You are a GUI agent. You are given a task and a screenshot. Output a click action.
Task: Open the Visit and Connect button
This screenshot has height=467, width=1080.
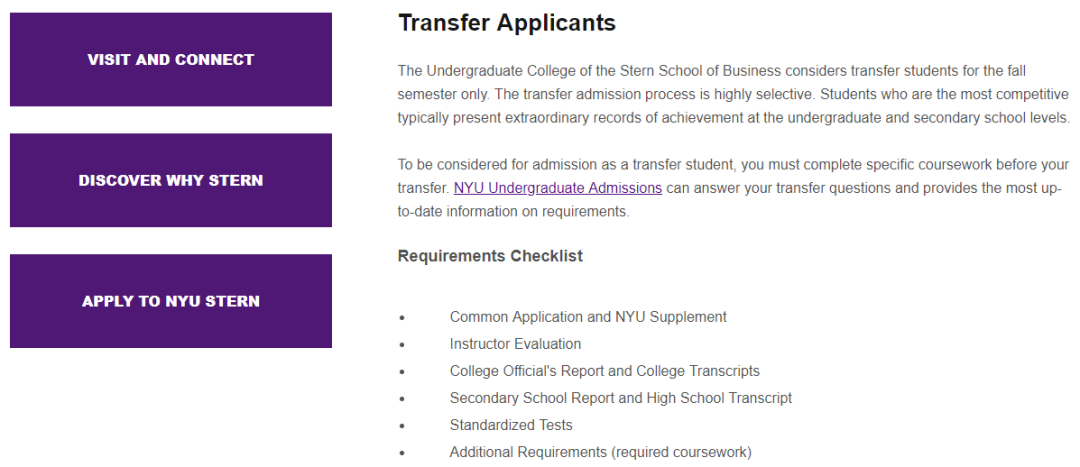point(171,59)
